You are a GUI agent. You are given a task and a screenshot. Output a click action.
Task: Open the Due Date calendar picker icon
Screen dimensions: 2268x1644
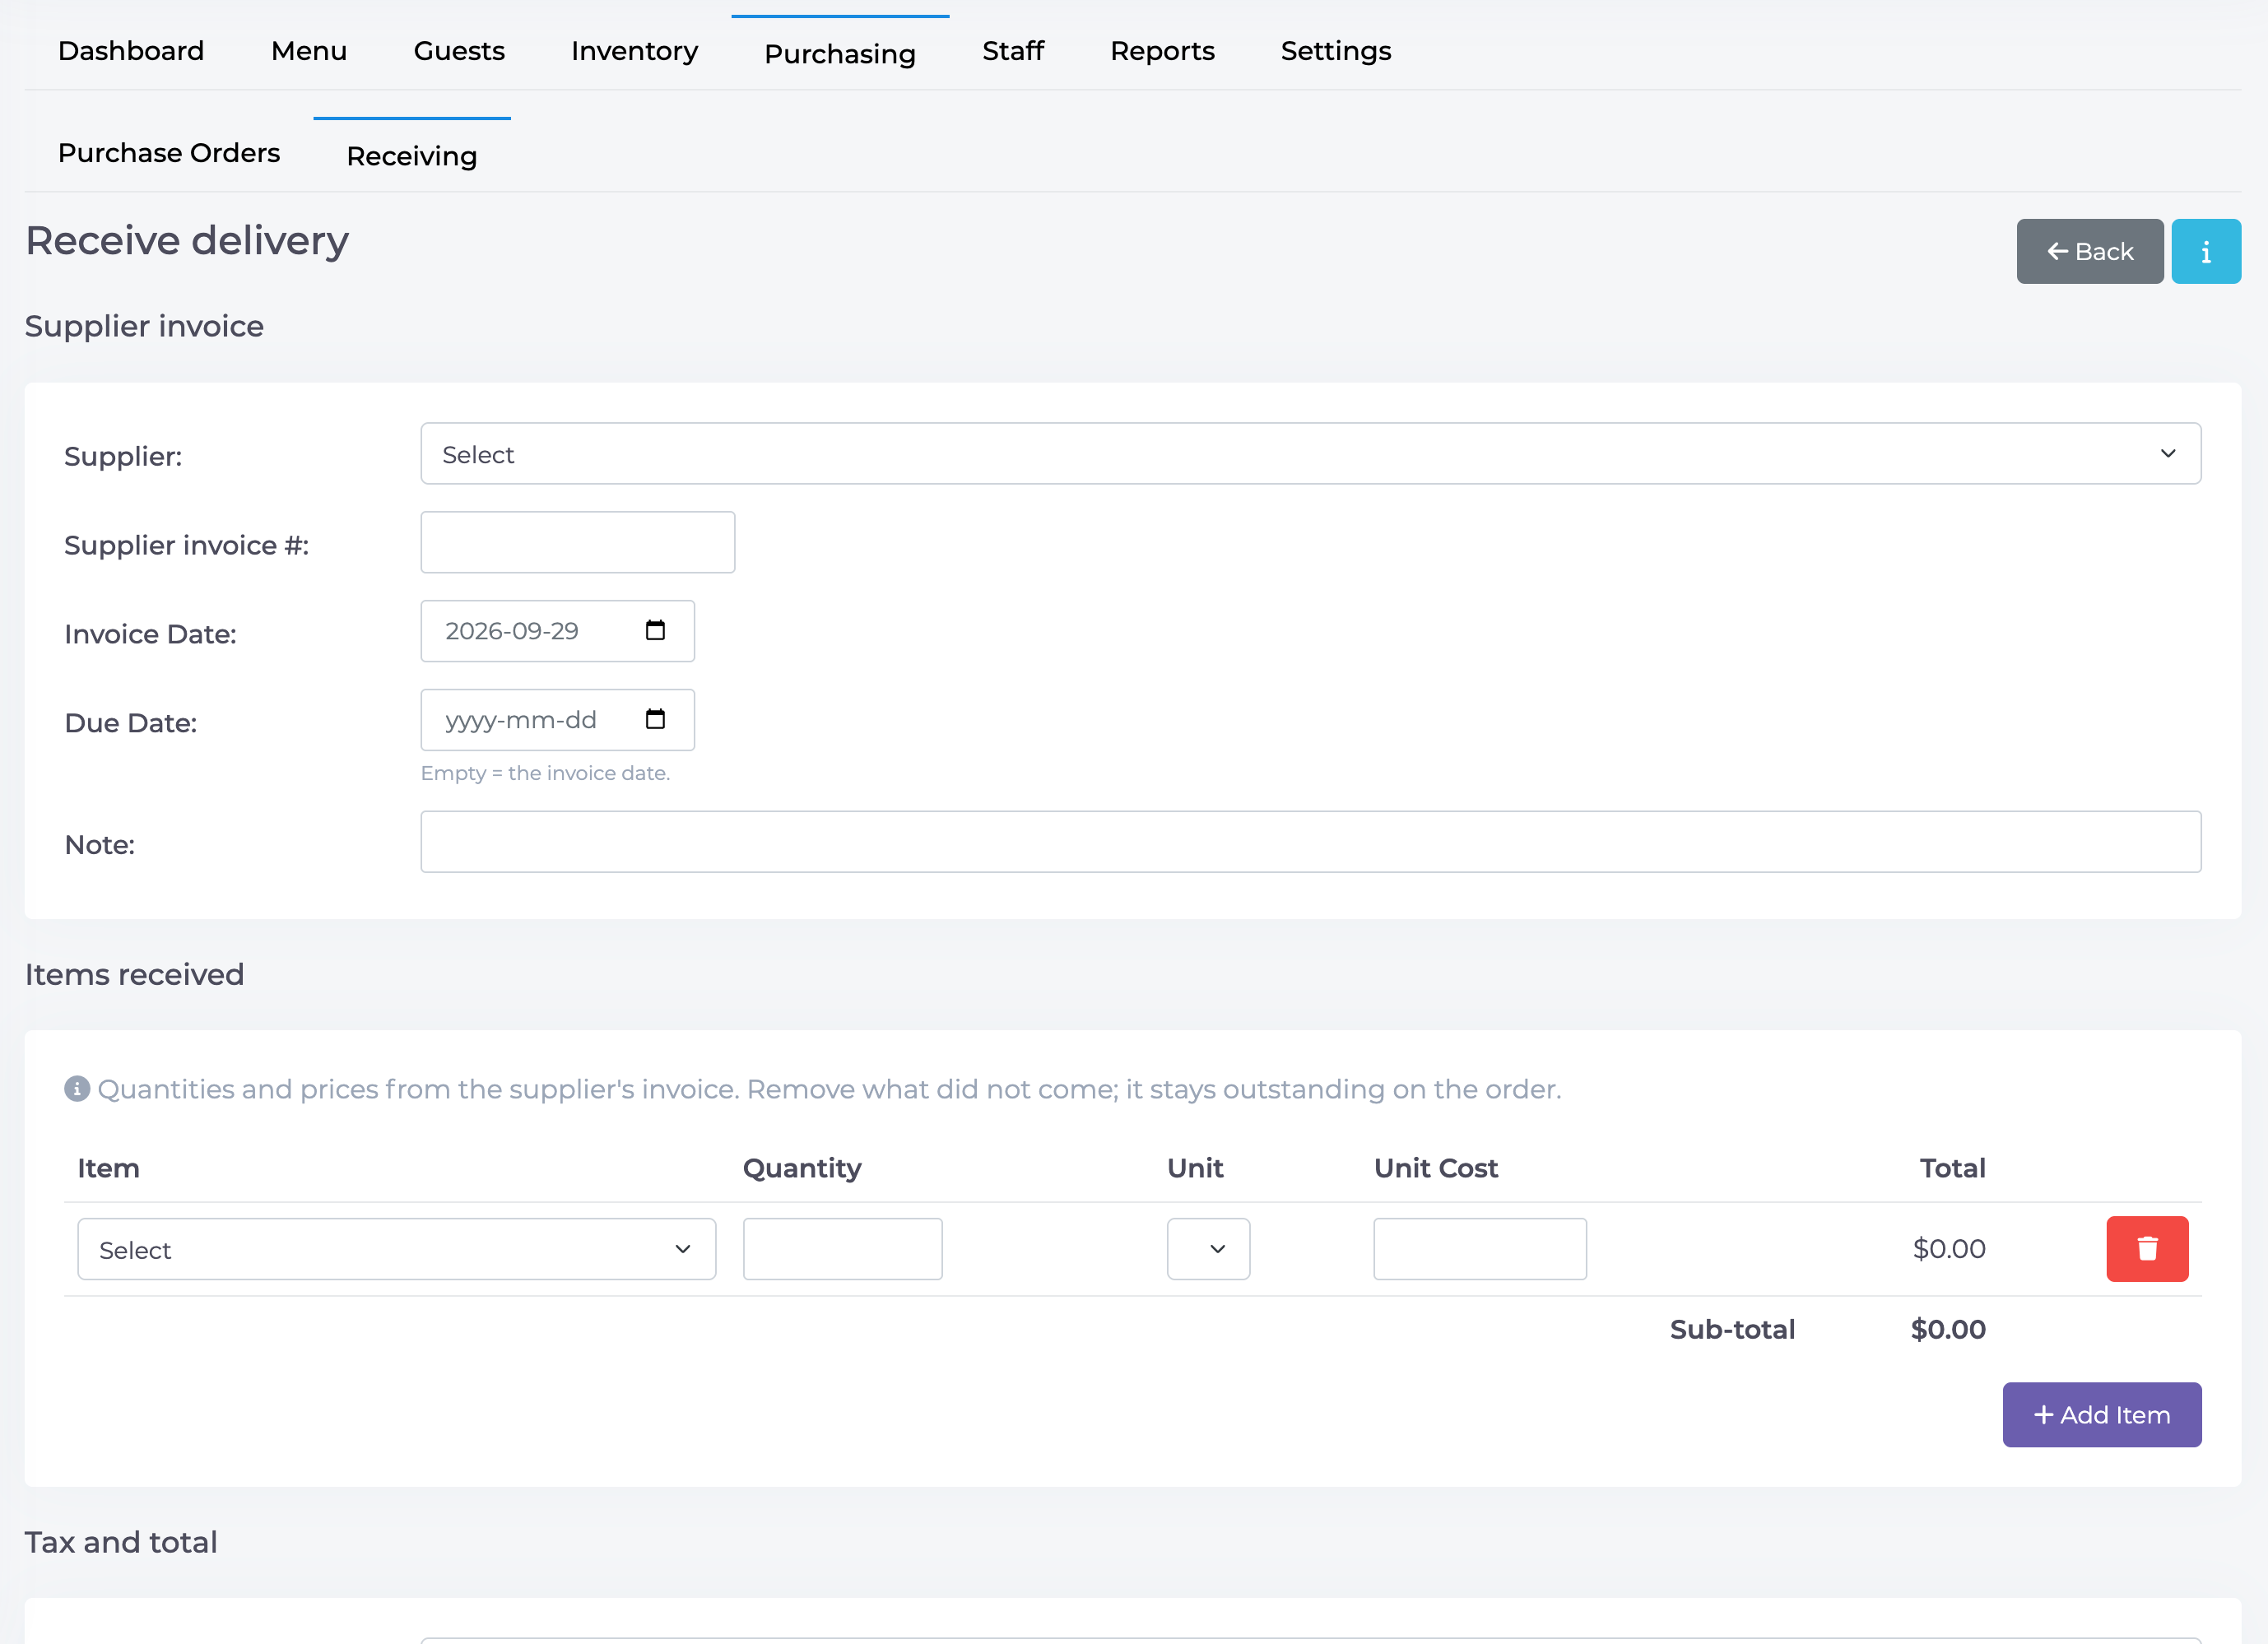point(655,719)
